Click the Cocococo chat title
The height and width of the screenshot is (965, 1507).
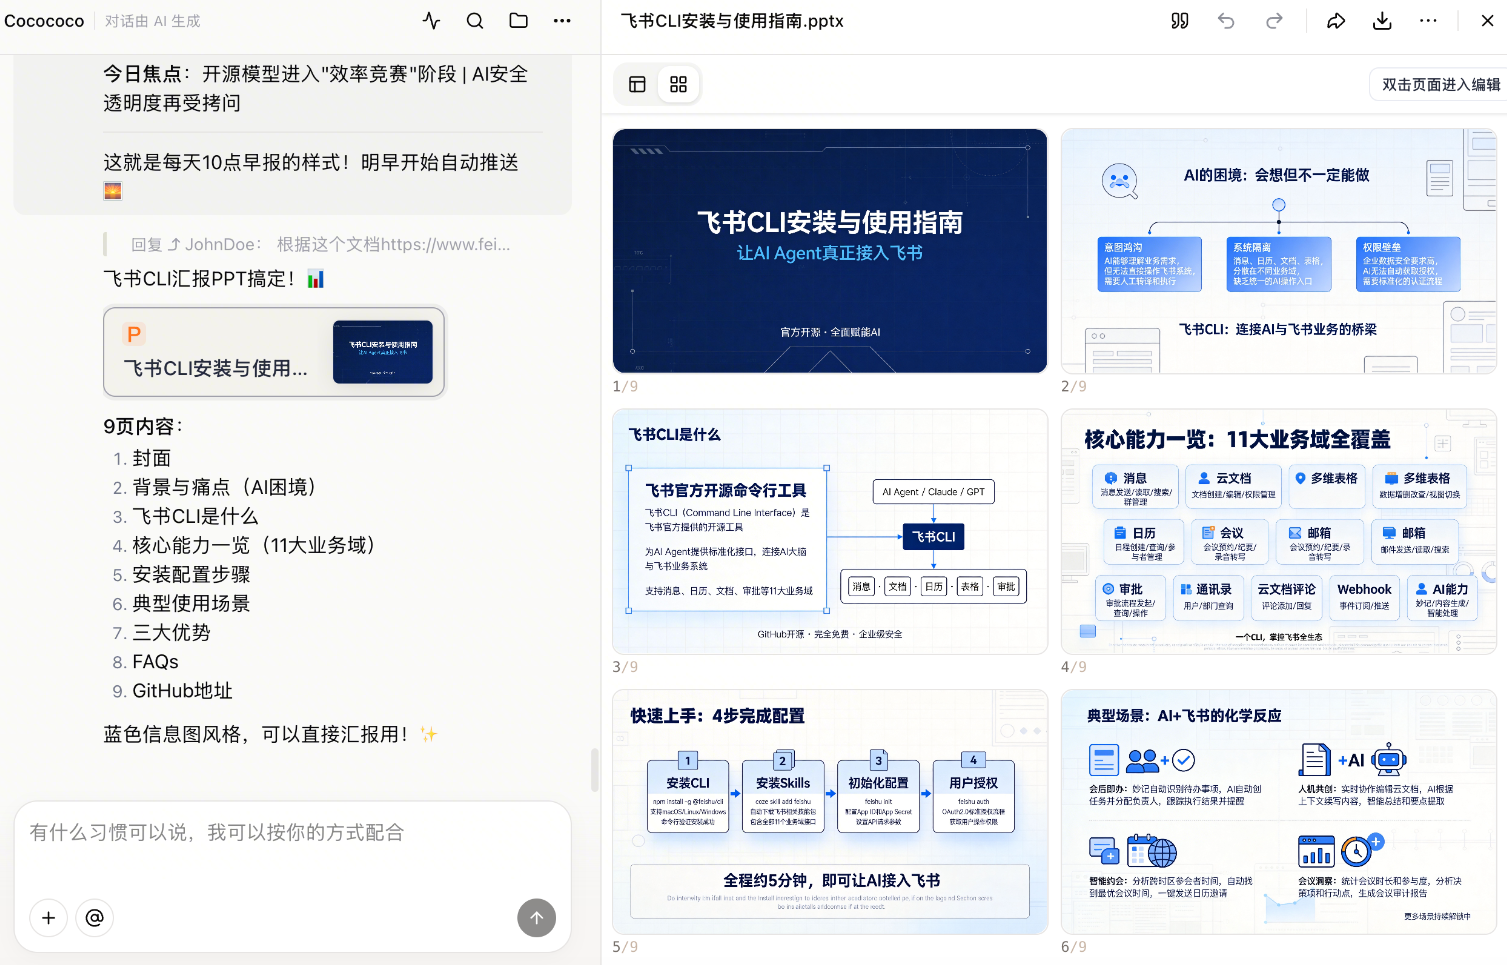pos(44,21)
